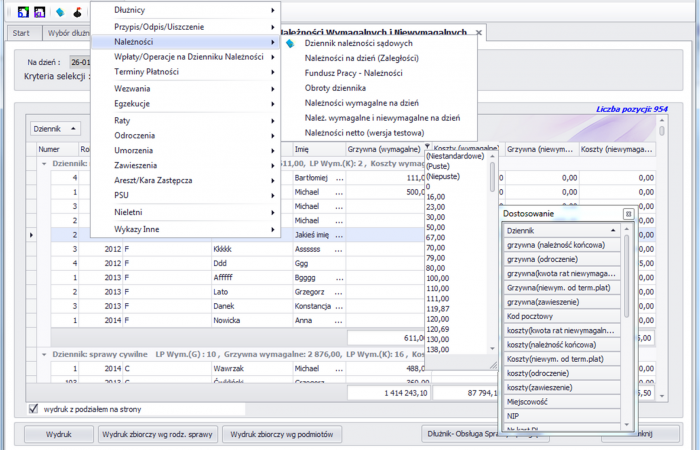700x450 pixels.
Task: Click the blue book toolbar icon
Action: pos(60,12)
